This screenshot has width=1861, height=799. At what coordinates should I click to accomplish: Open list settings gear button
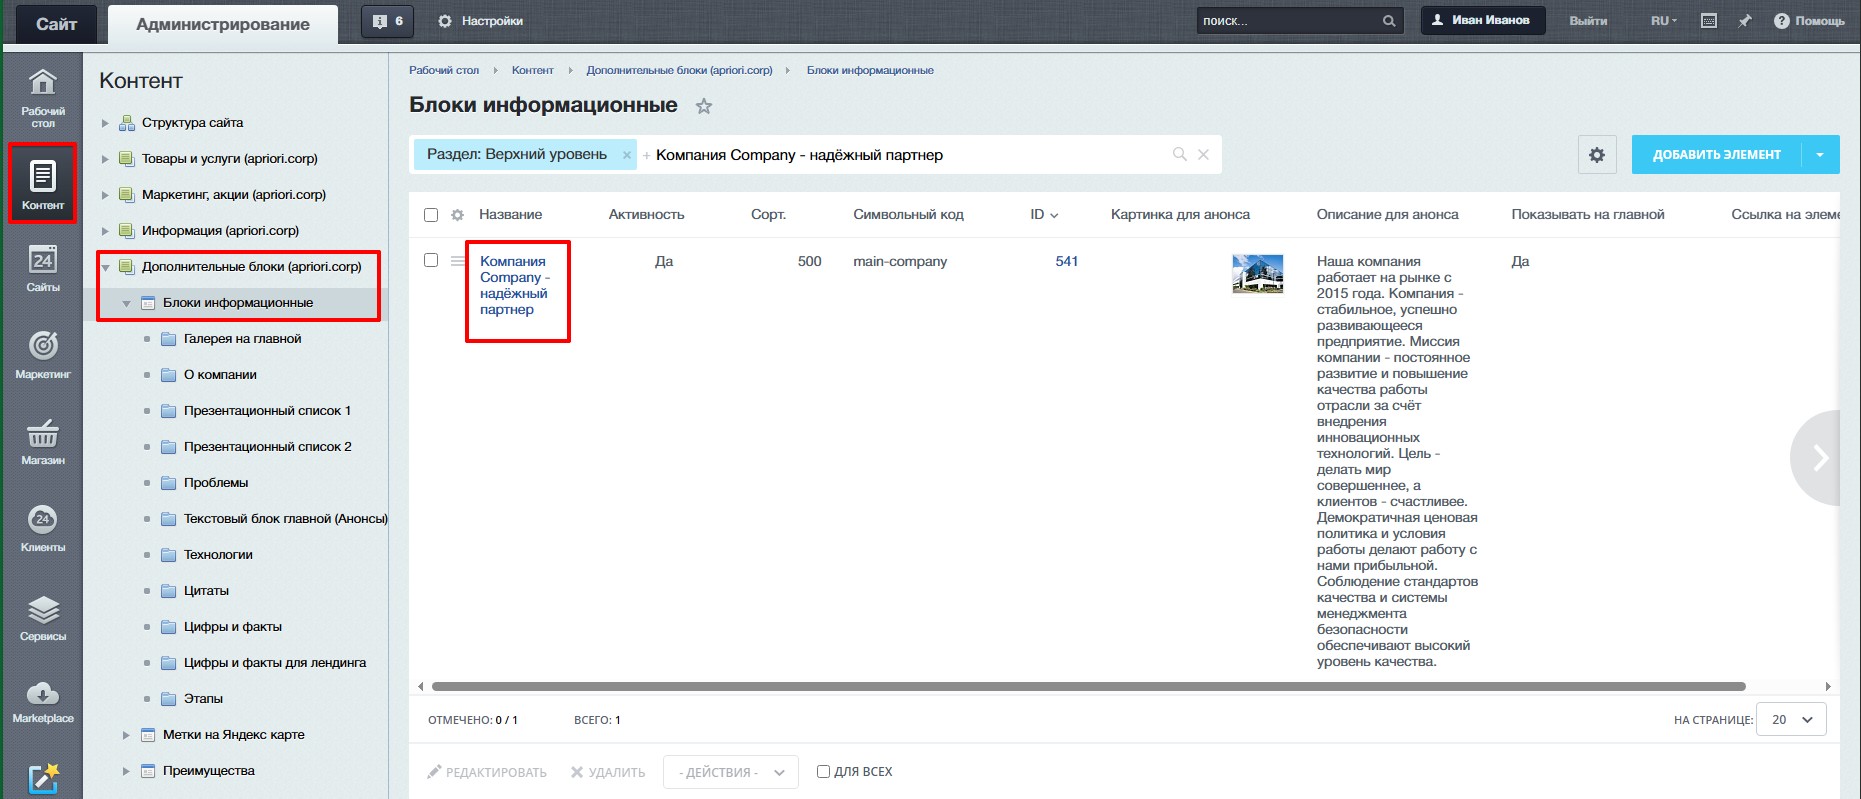[1597, 155]
